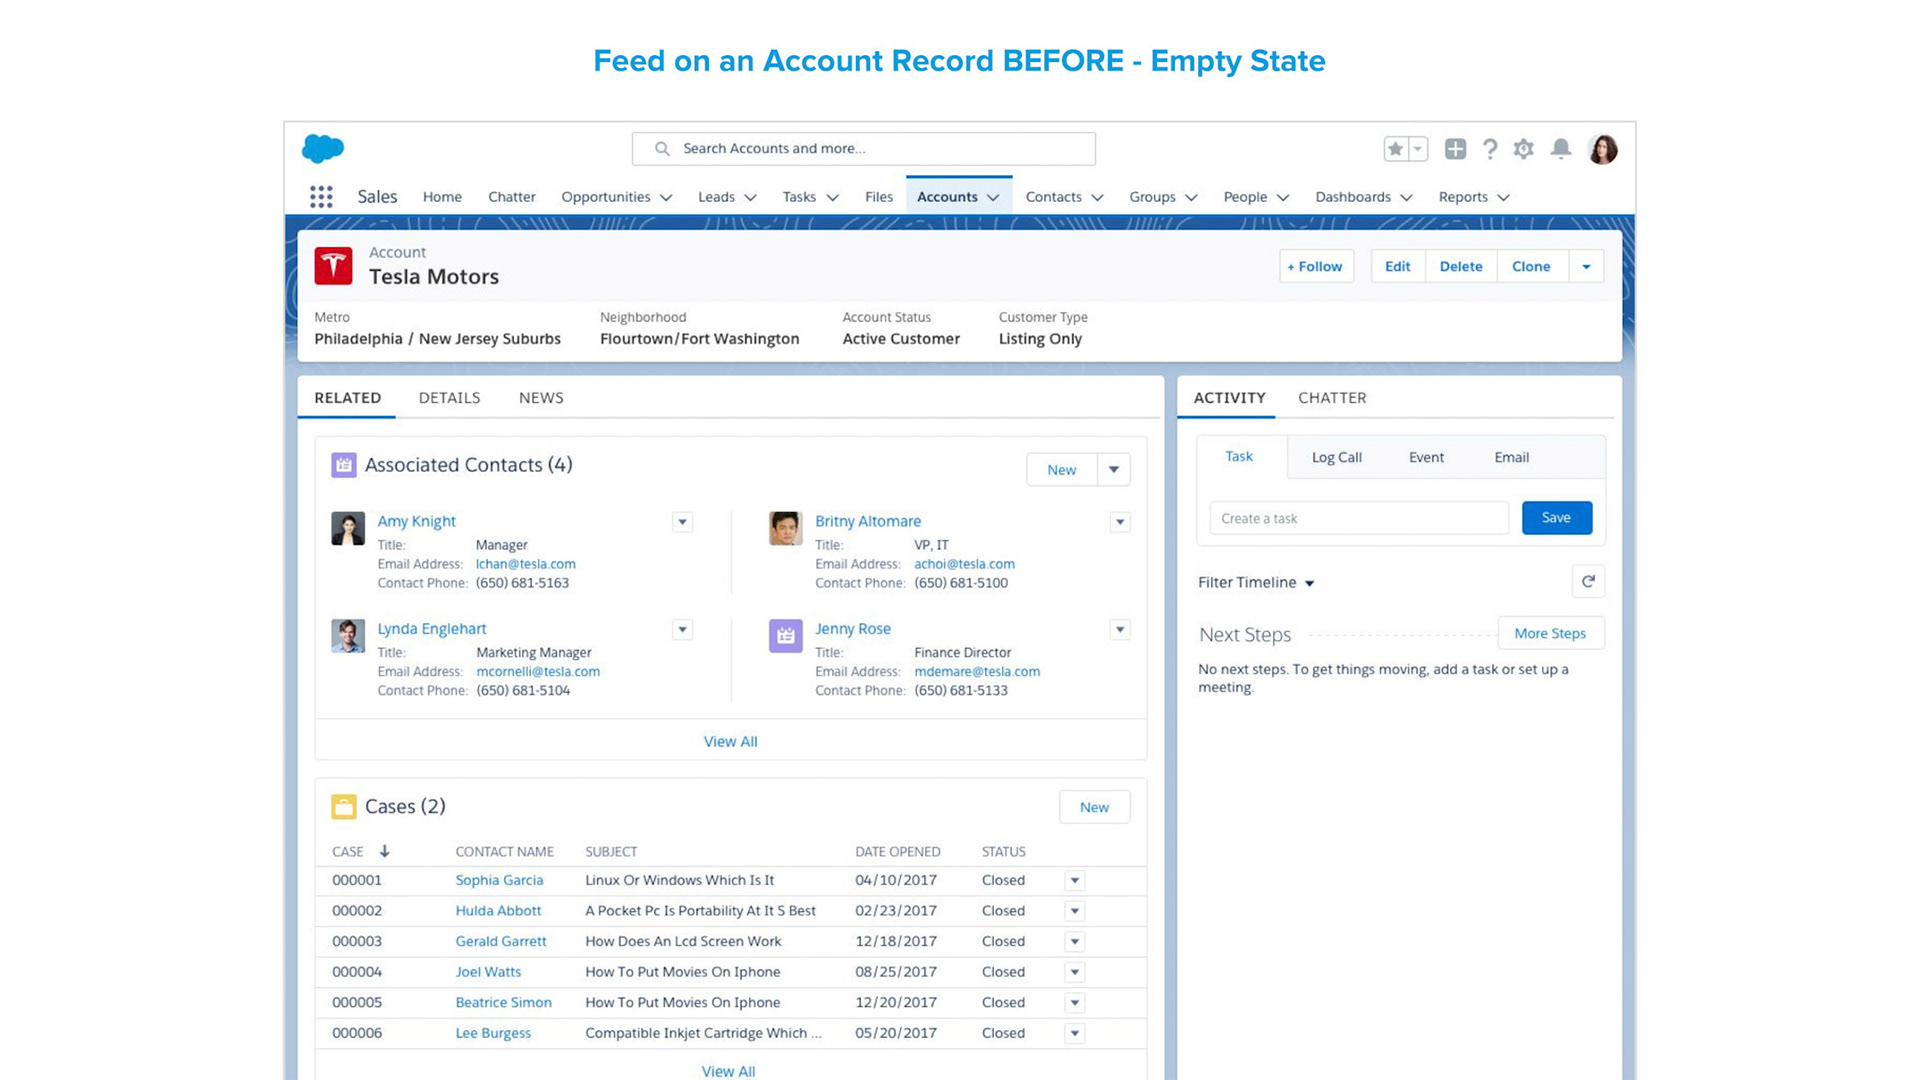
Task: Click the Edit button
Action: (1397, 266)
